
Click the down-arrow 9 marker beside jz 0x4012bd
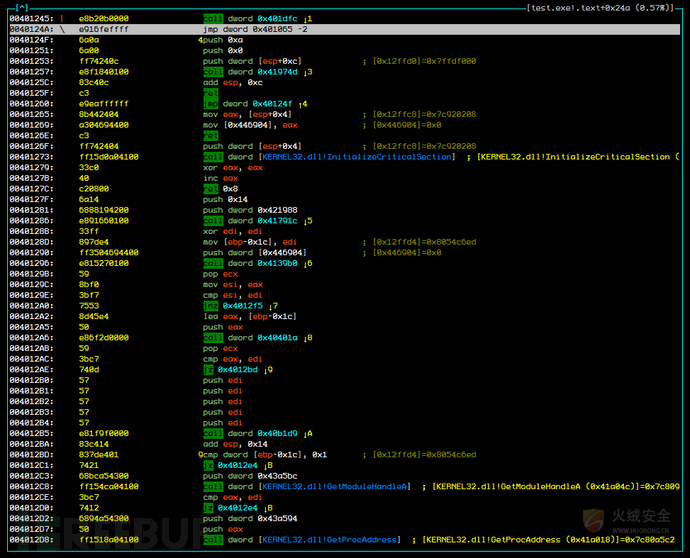point(268,370)
